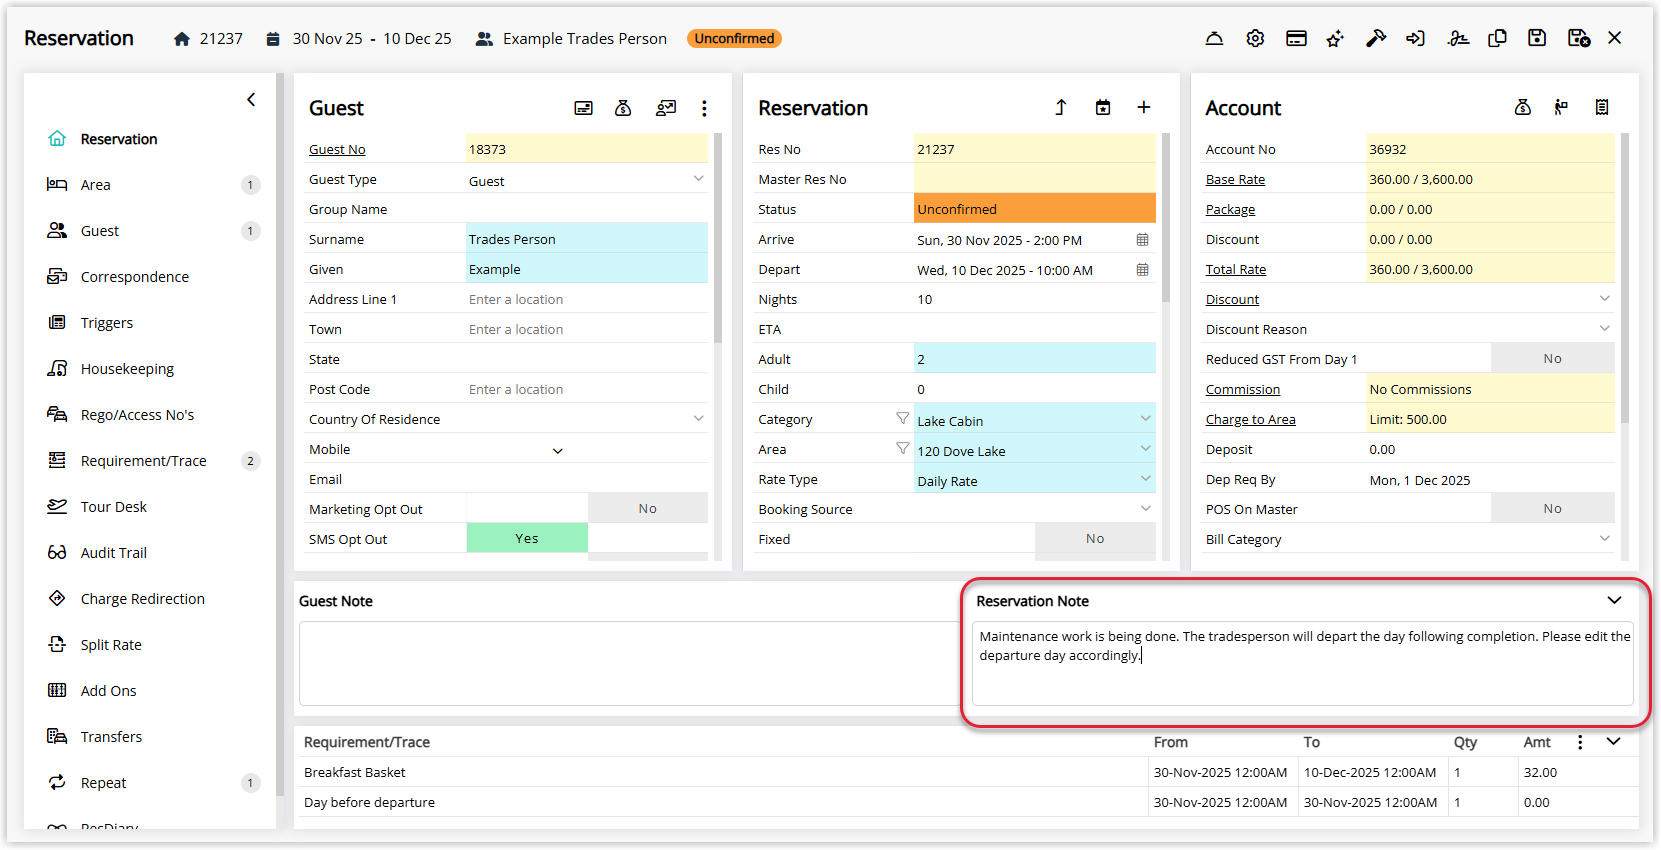Click the Category filter funnel icon
The image size is (1661, 850).
point(903,418)
